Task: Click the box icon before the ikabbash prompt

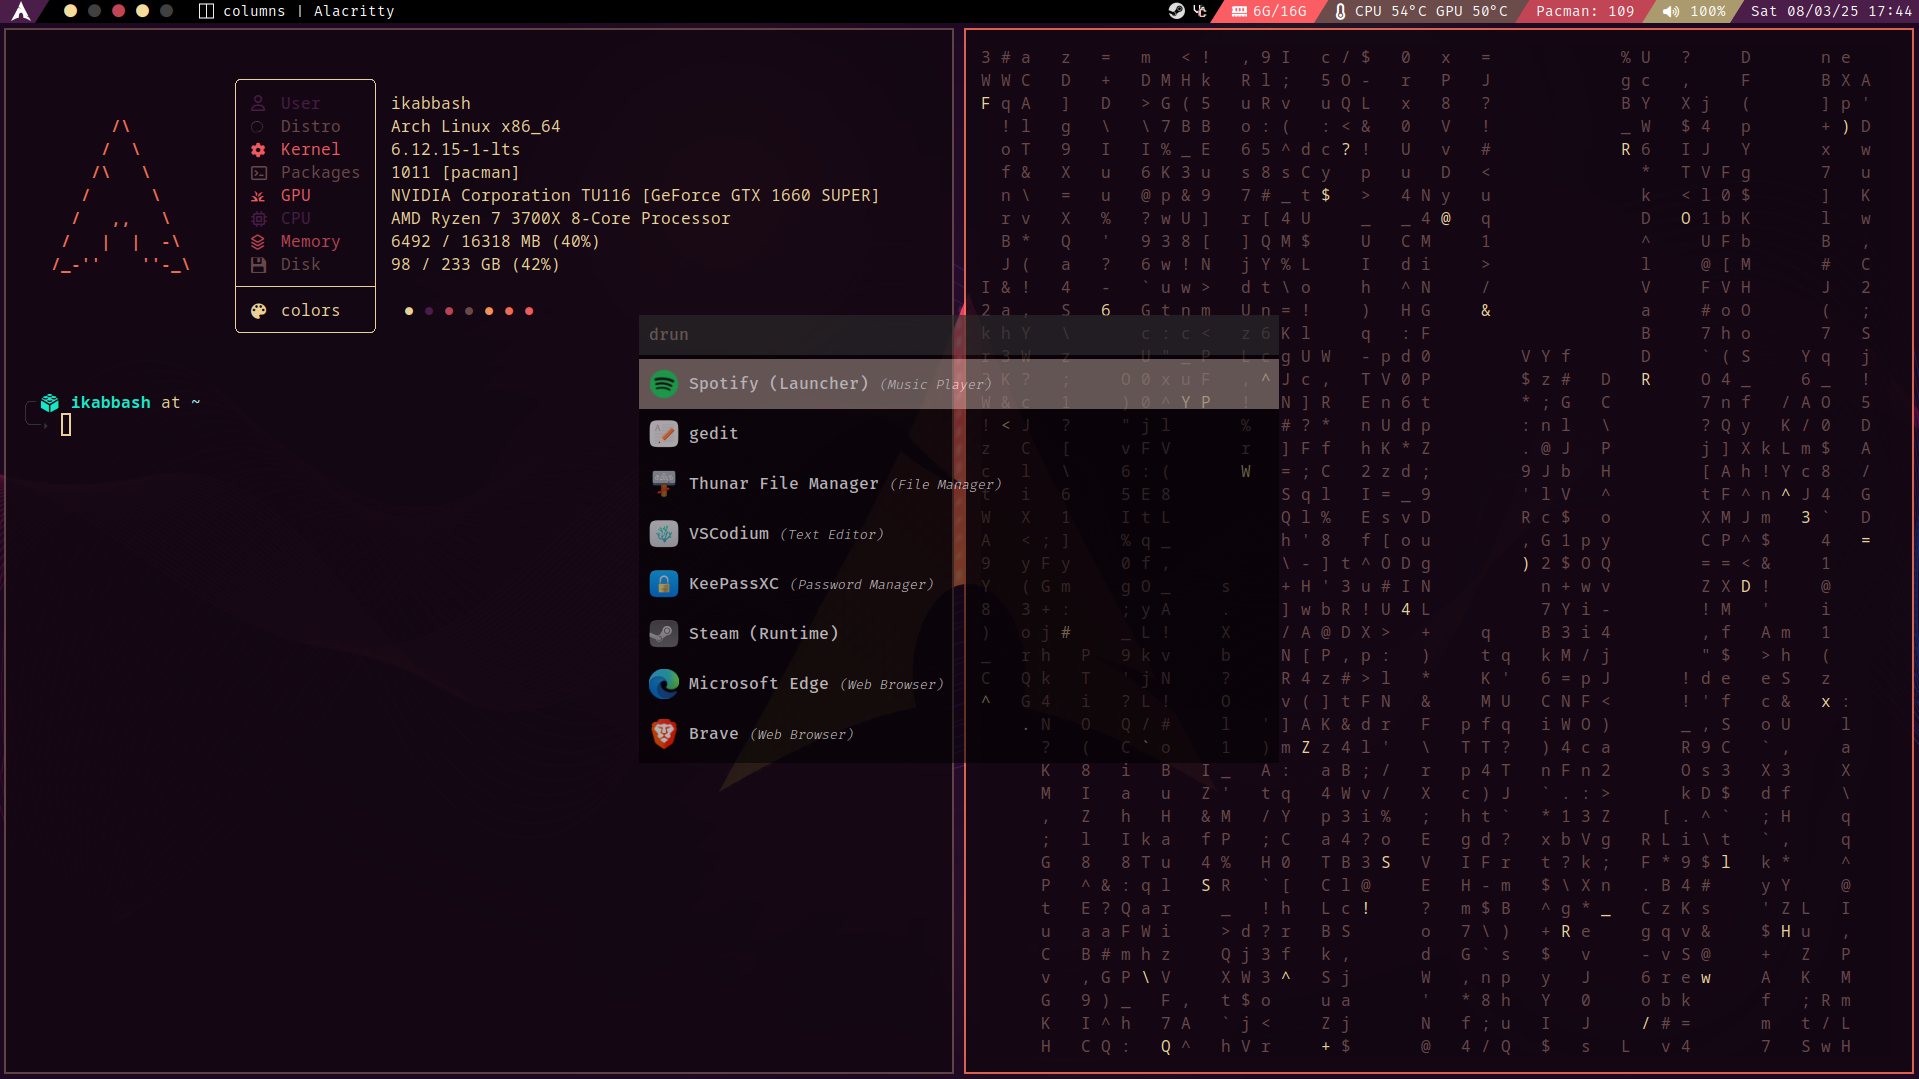Action: tap(50, 403)
